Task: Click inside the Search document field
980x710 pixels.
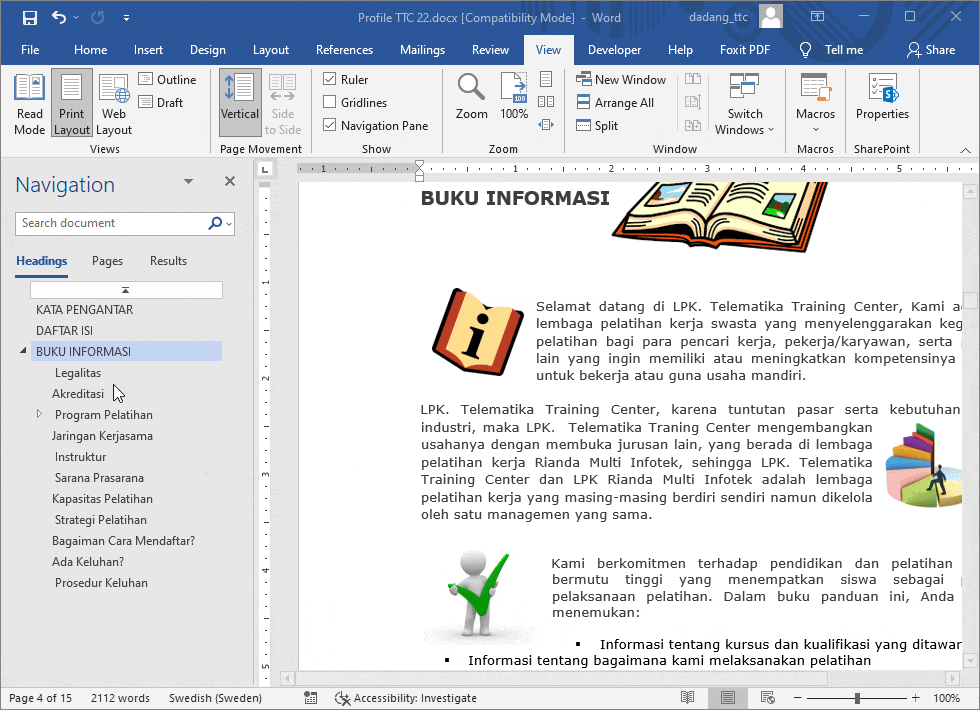Action: (110, 223)
